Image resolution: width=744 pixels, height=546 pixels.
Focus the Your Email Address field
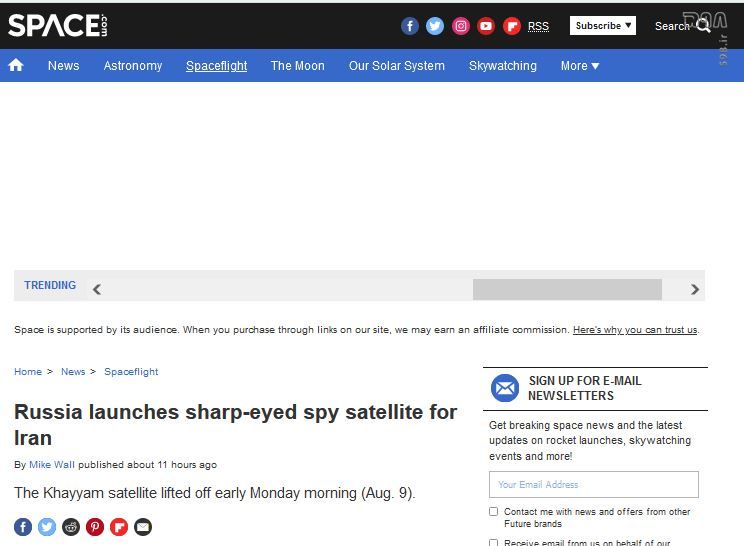click(594, 484)
